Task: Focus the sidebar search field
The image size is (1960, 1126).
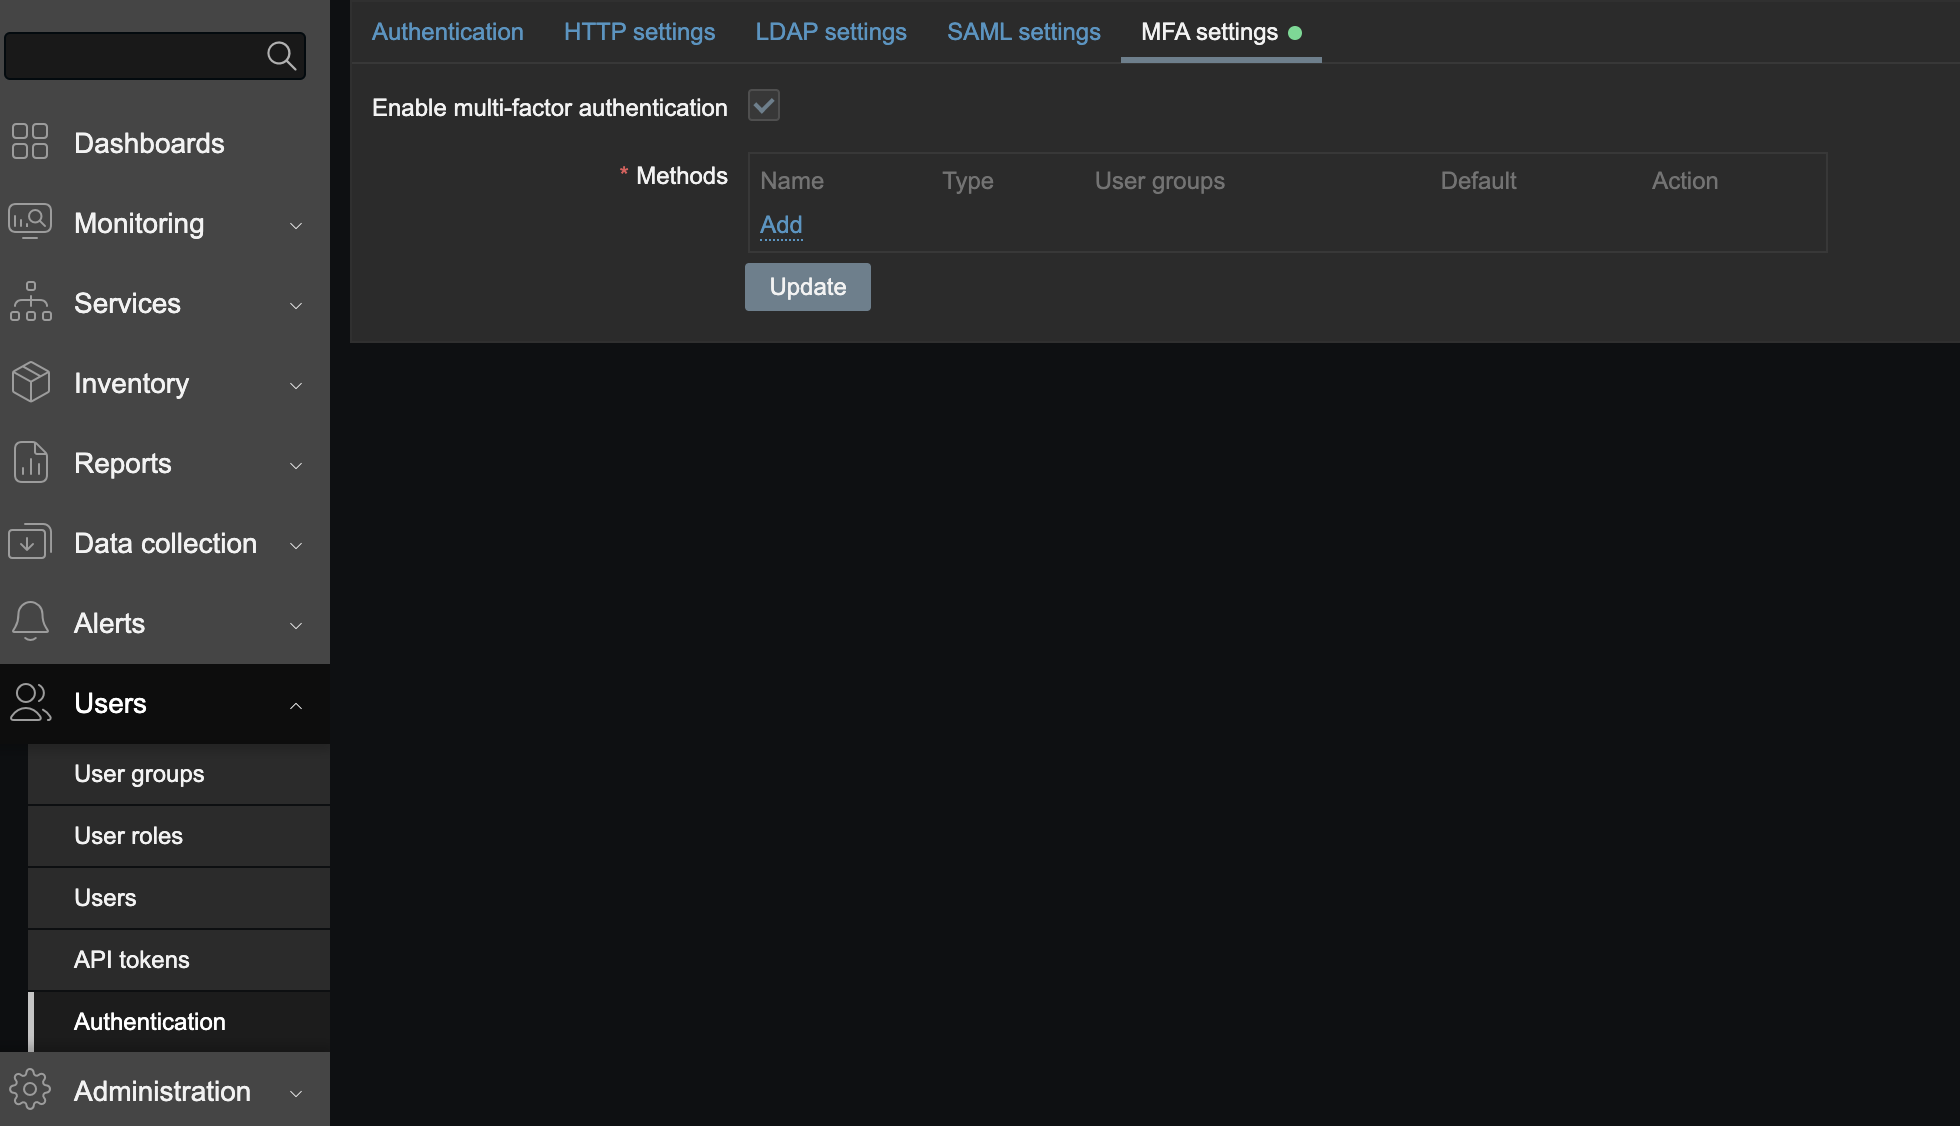Action: coord(155,56)
